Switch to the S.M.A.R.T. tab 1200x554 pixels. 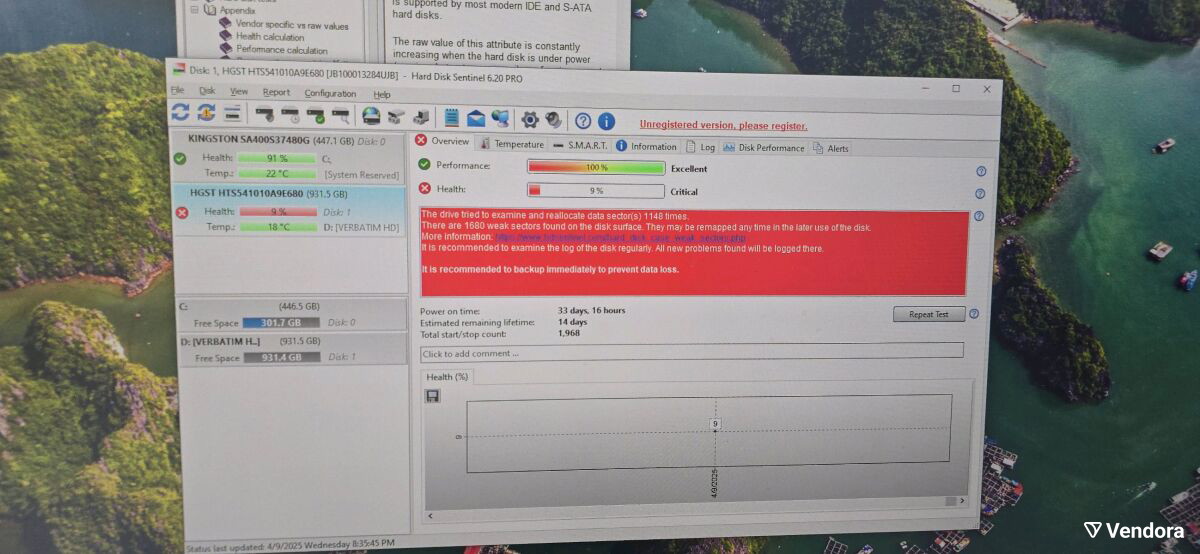[580, 145]
